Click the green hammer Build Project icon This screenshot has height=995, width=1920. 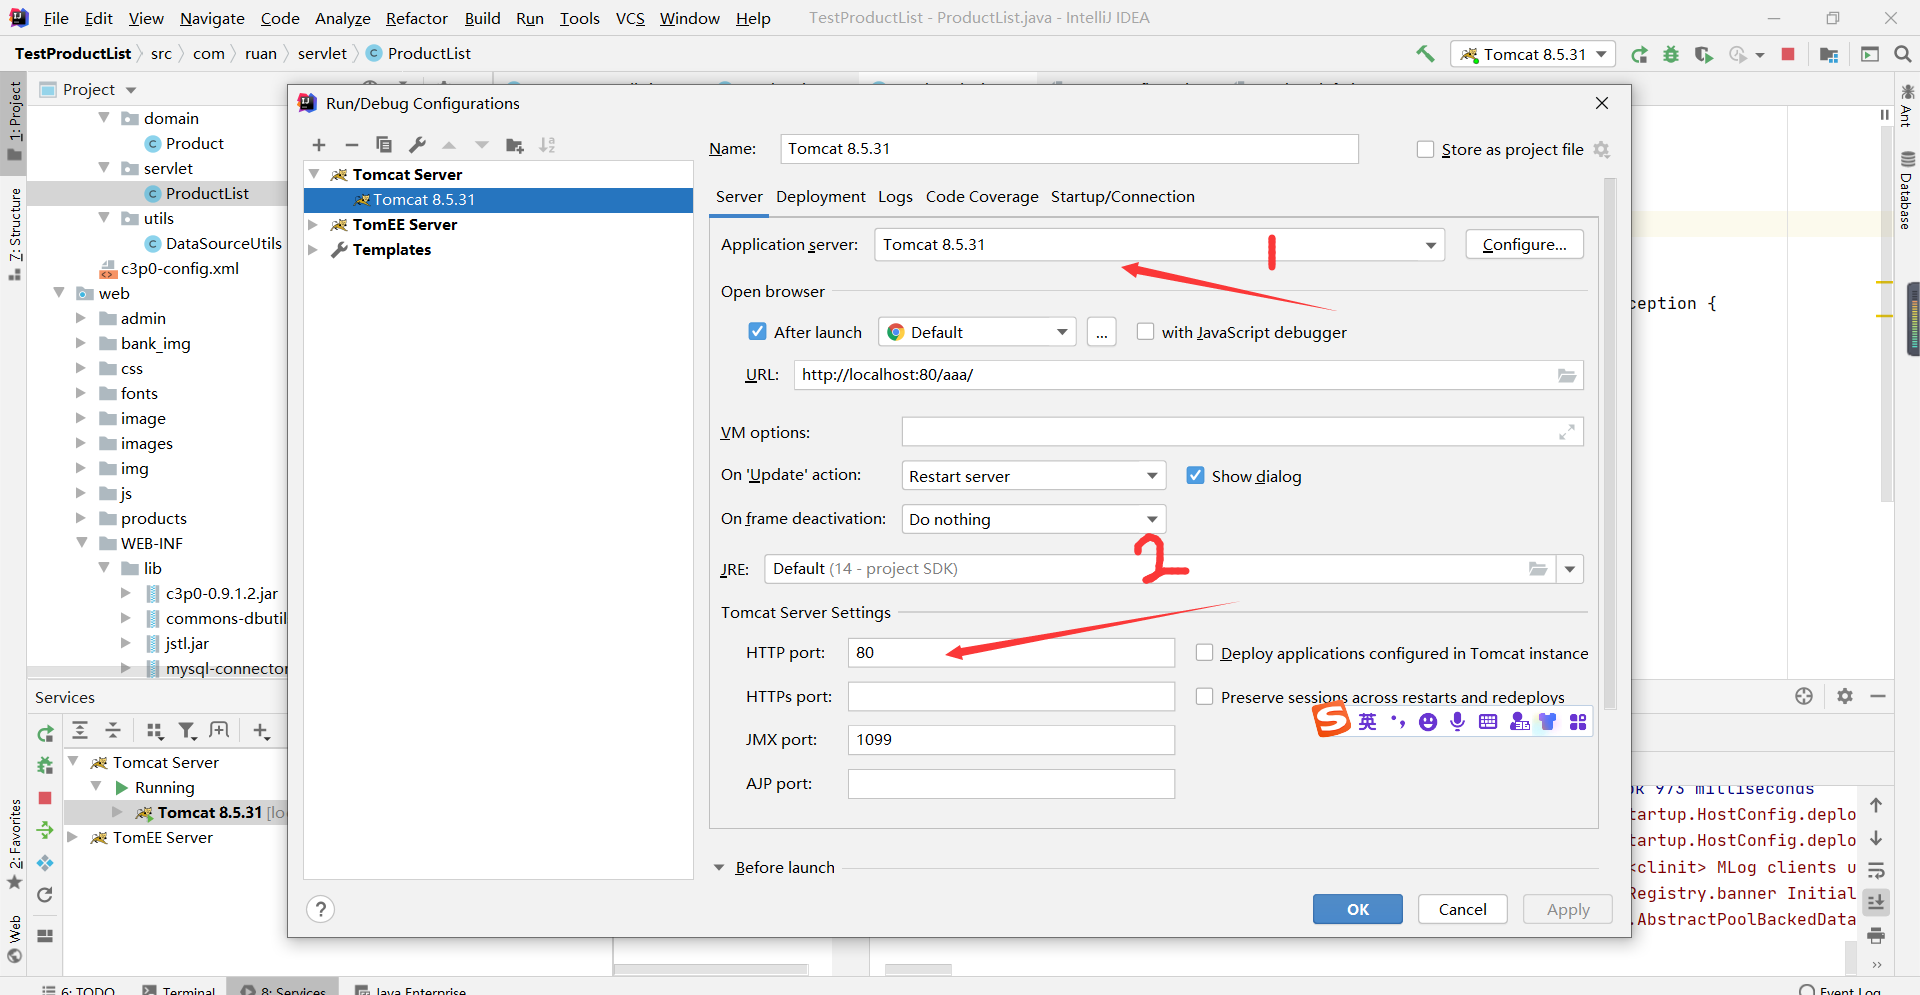1425,54
